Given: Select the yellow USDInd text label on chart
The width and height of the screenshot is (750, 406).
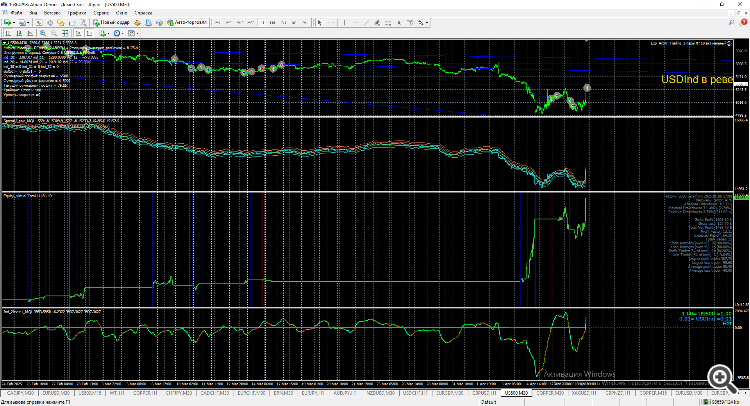Looking at the screenshot, I should [696, 79].
